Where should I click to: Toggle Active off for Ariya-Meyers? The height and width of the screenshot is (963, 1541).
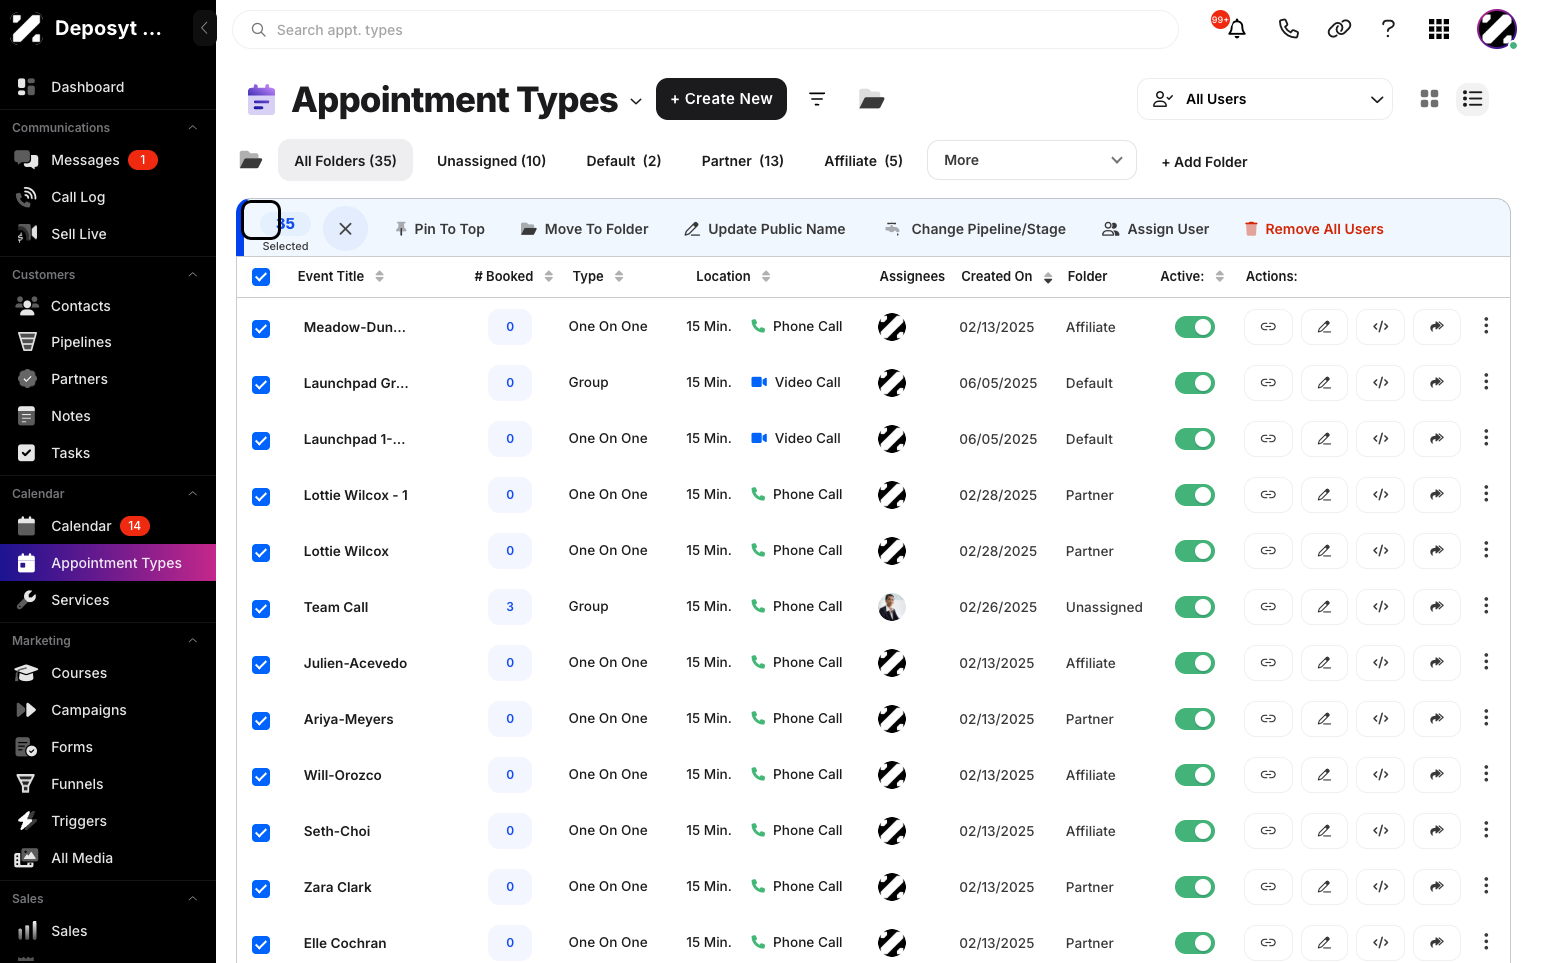click(1195, 719)
